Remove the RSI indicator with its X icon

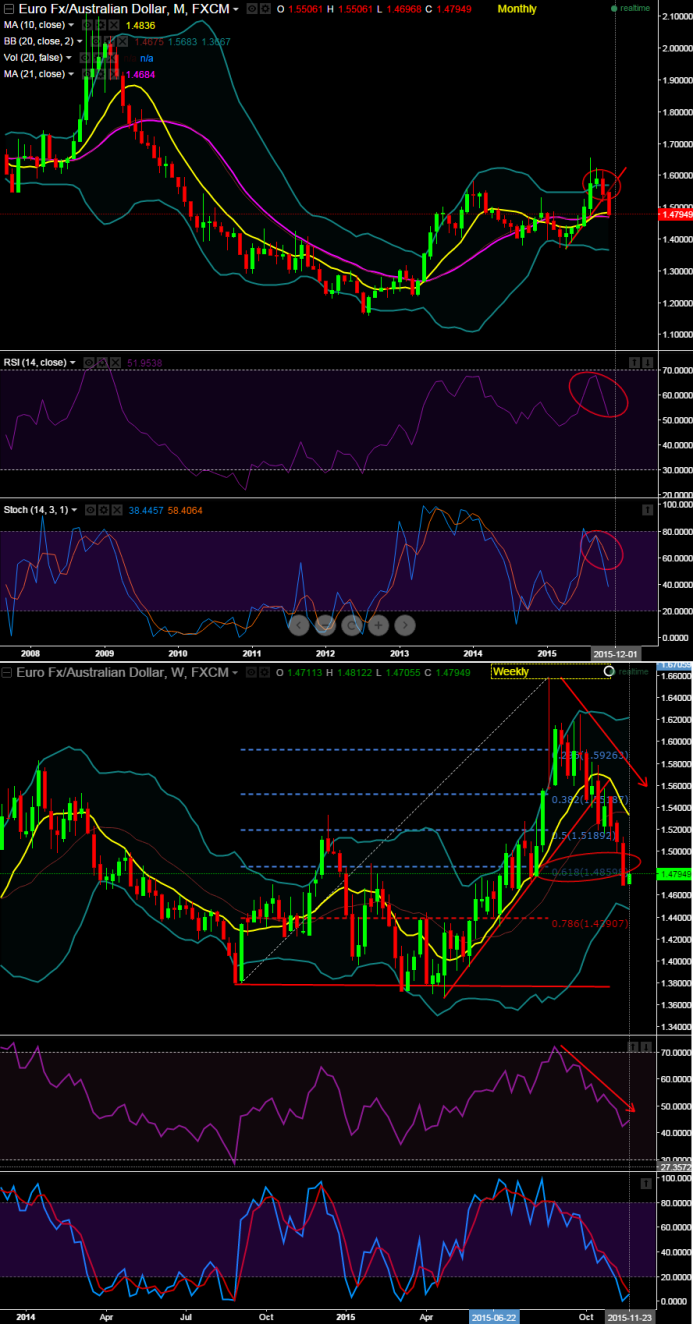(116, 361)
